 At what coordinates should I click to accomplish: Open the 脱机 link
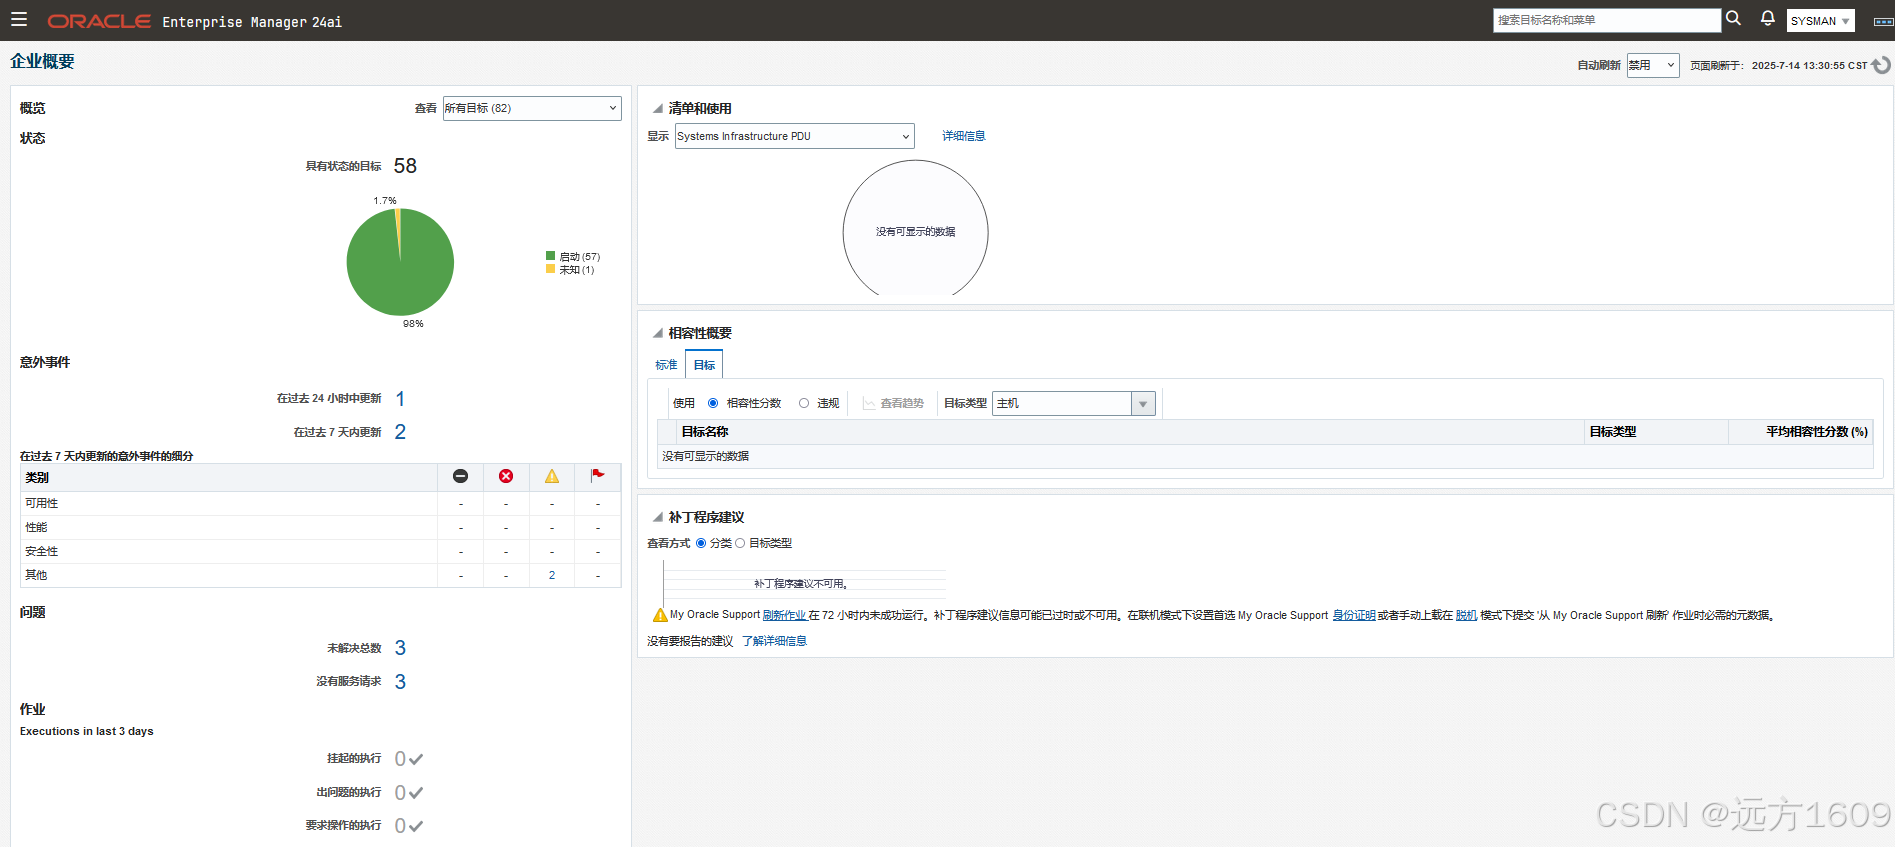tap(1466, 615)
